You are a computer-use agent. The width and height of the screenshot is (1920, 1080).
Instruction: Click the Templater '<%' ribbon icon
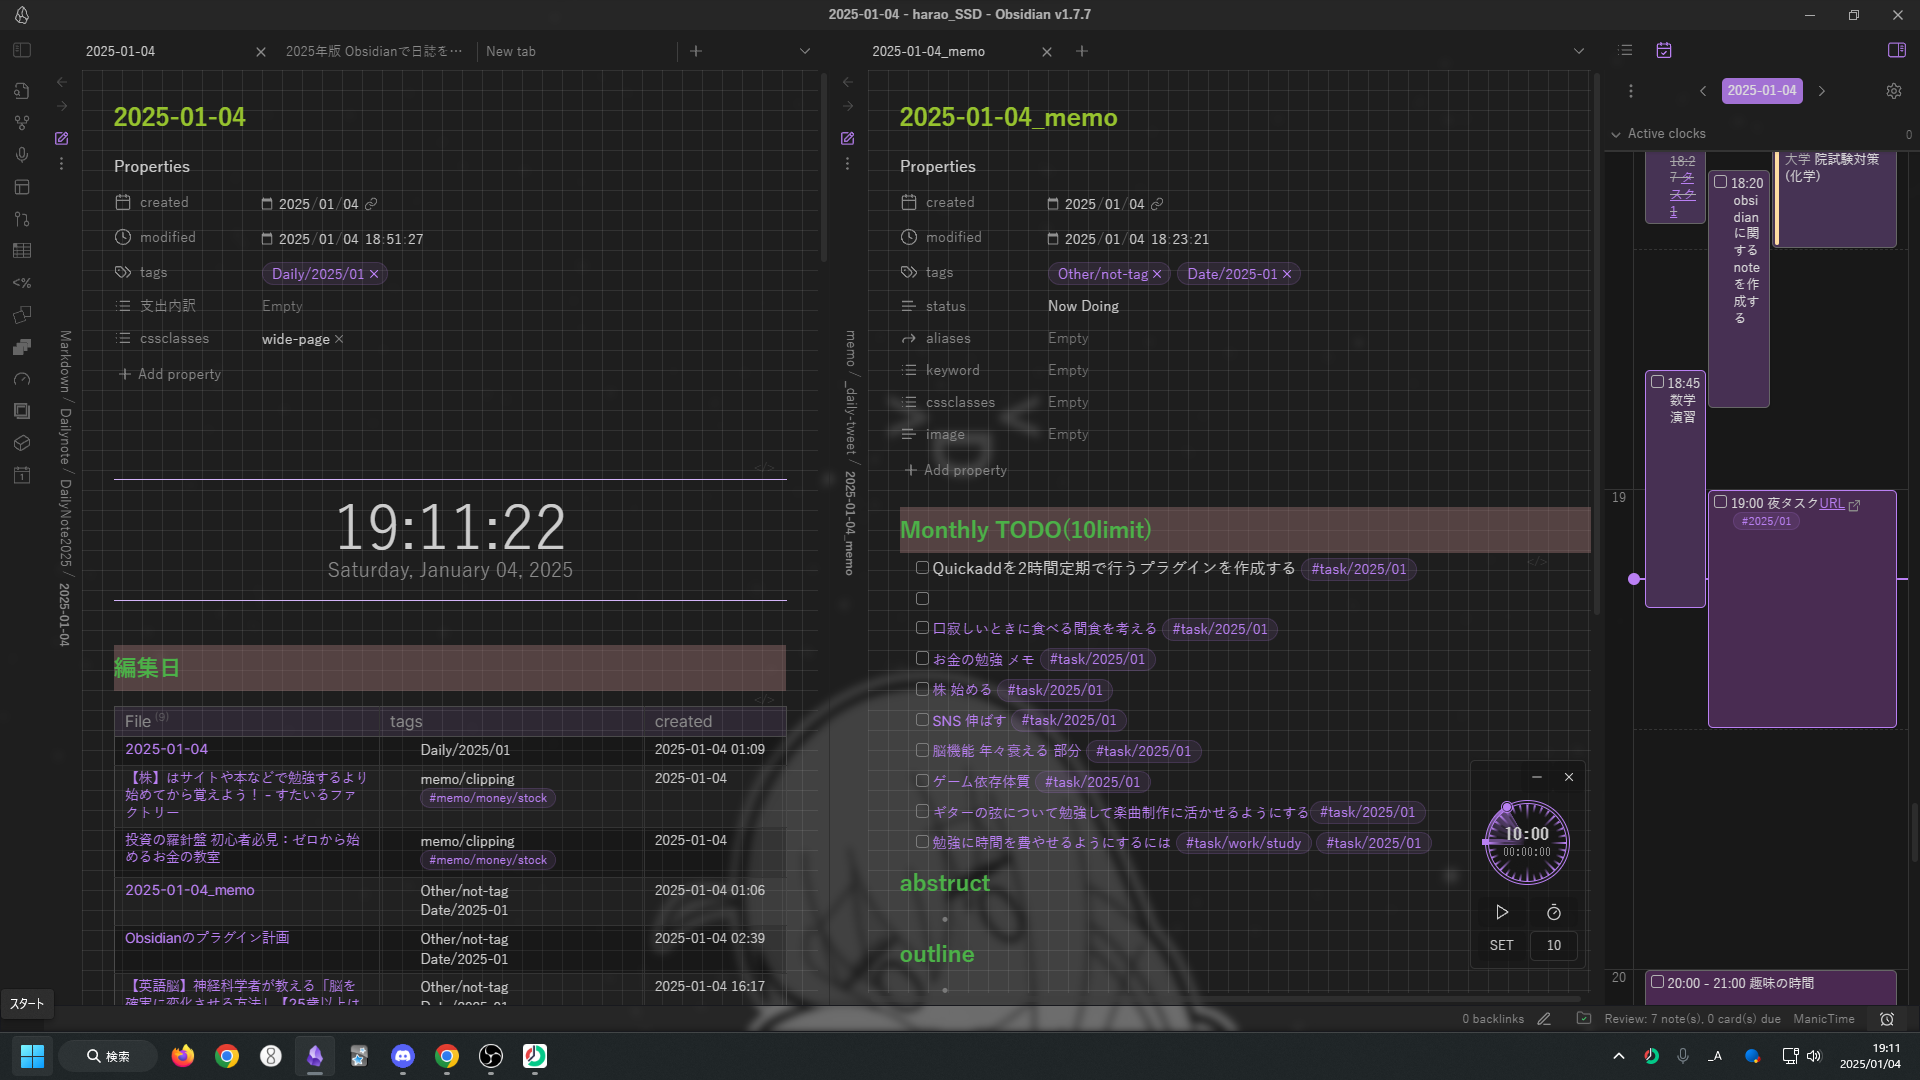pyautogui.click(x=22, y=283)
